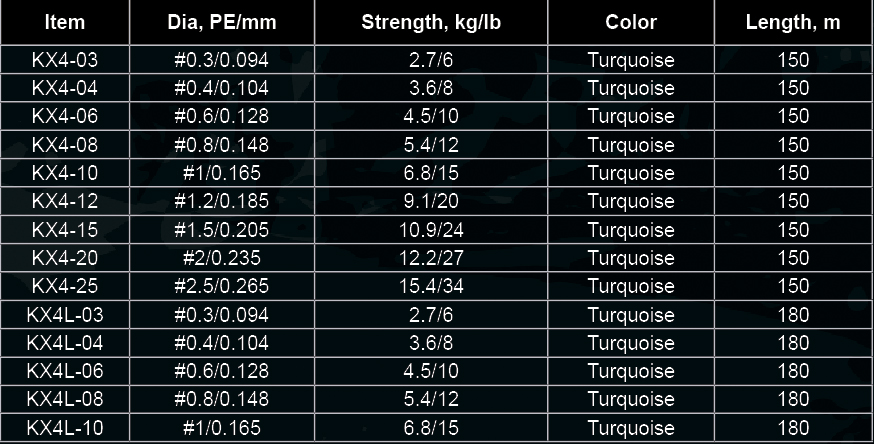Image resolution: width=874 pixels, height=444 pixels.
Task: Select the Color column header
Action: 631,22
